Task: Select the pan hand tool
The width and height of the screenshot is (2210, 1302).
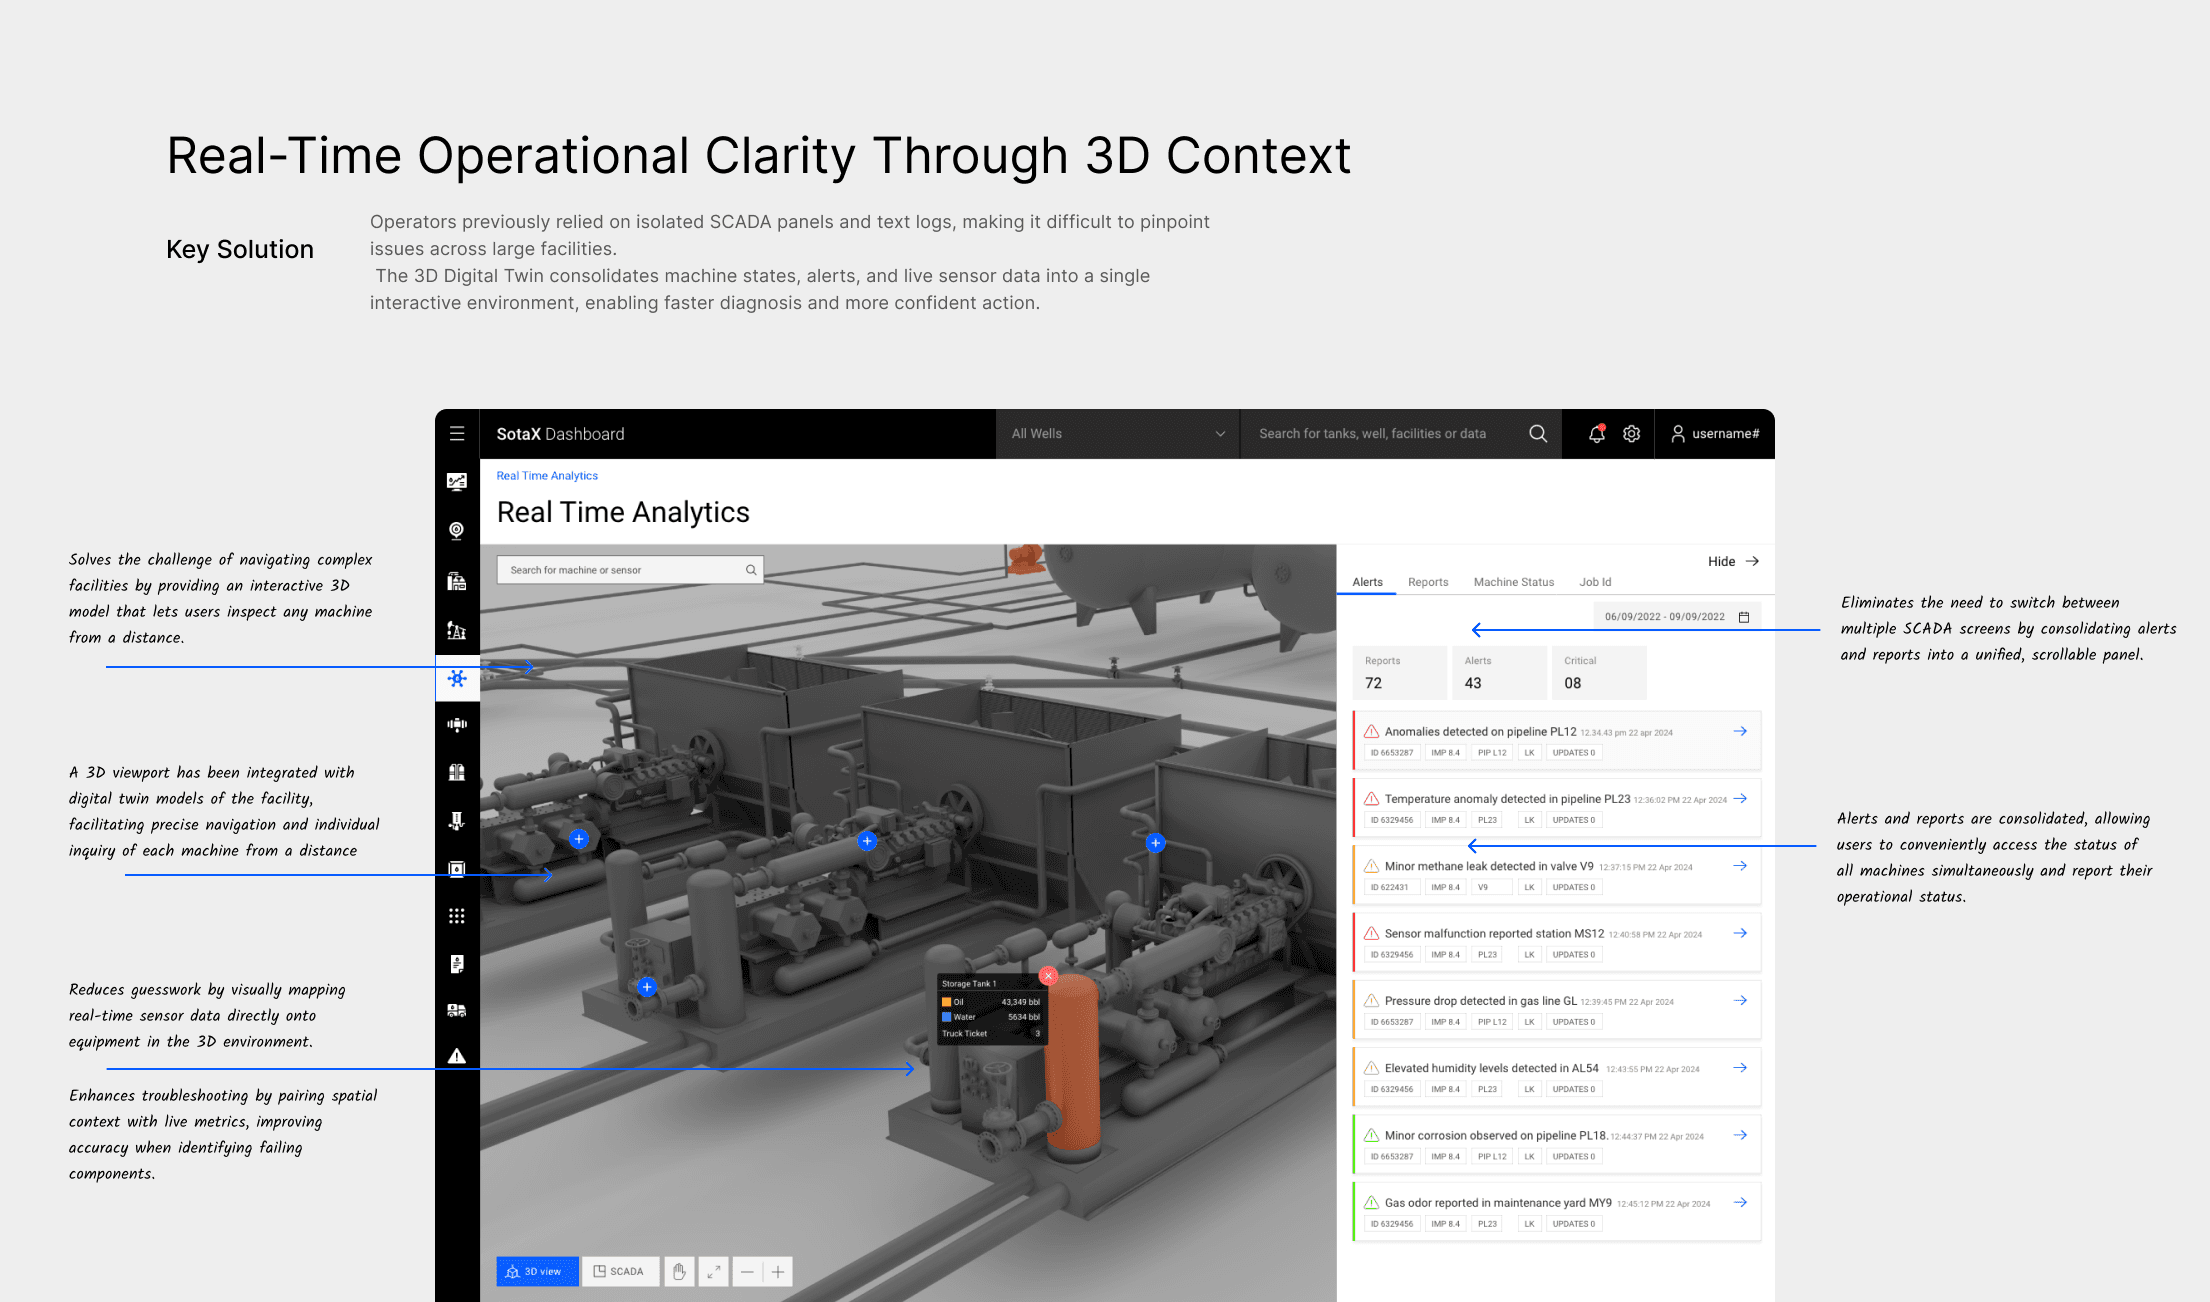Action: pyautogui.click(x=679, y=1271)
